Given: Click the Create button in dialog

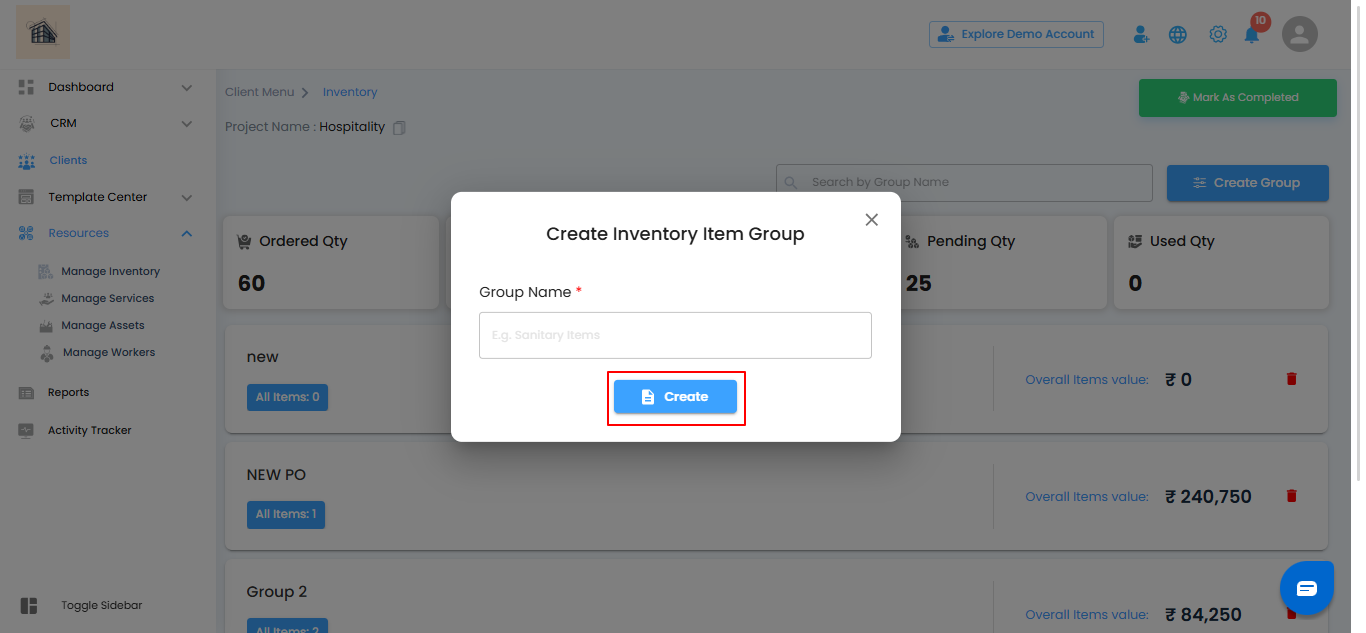Looking at the screenshot, I should click(675, 397).
